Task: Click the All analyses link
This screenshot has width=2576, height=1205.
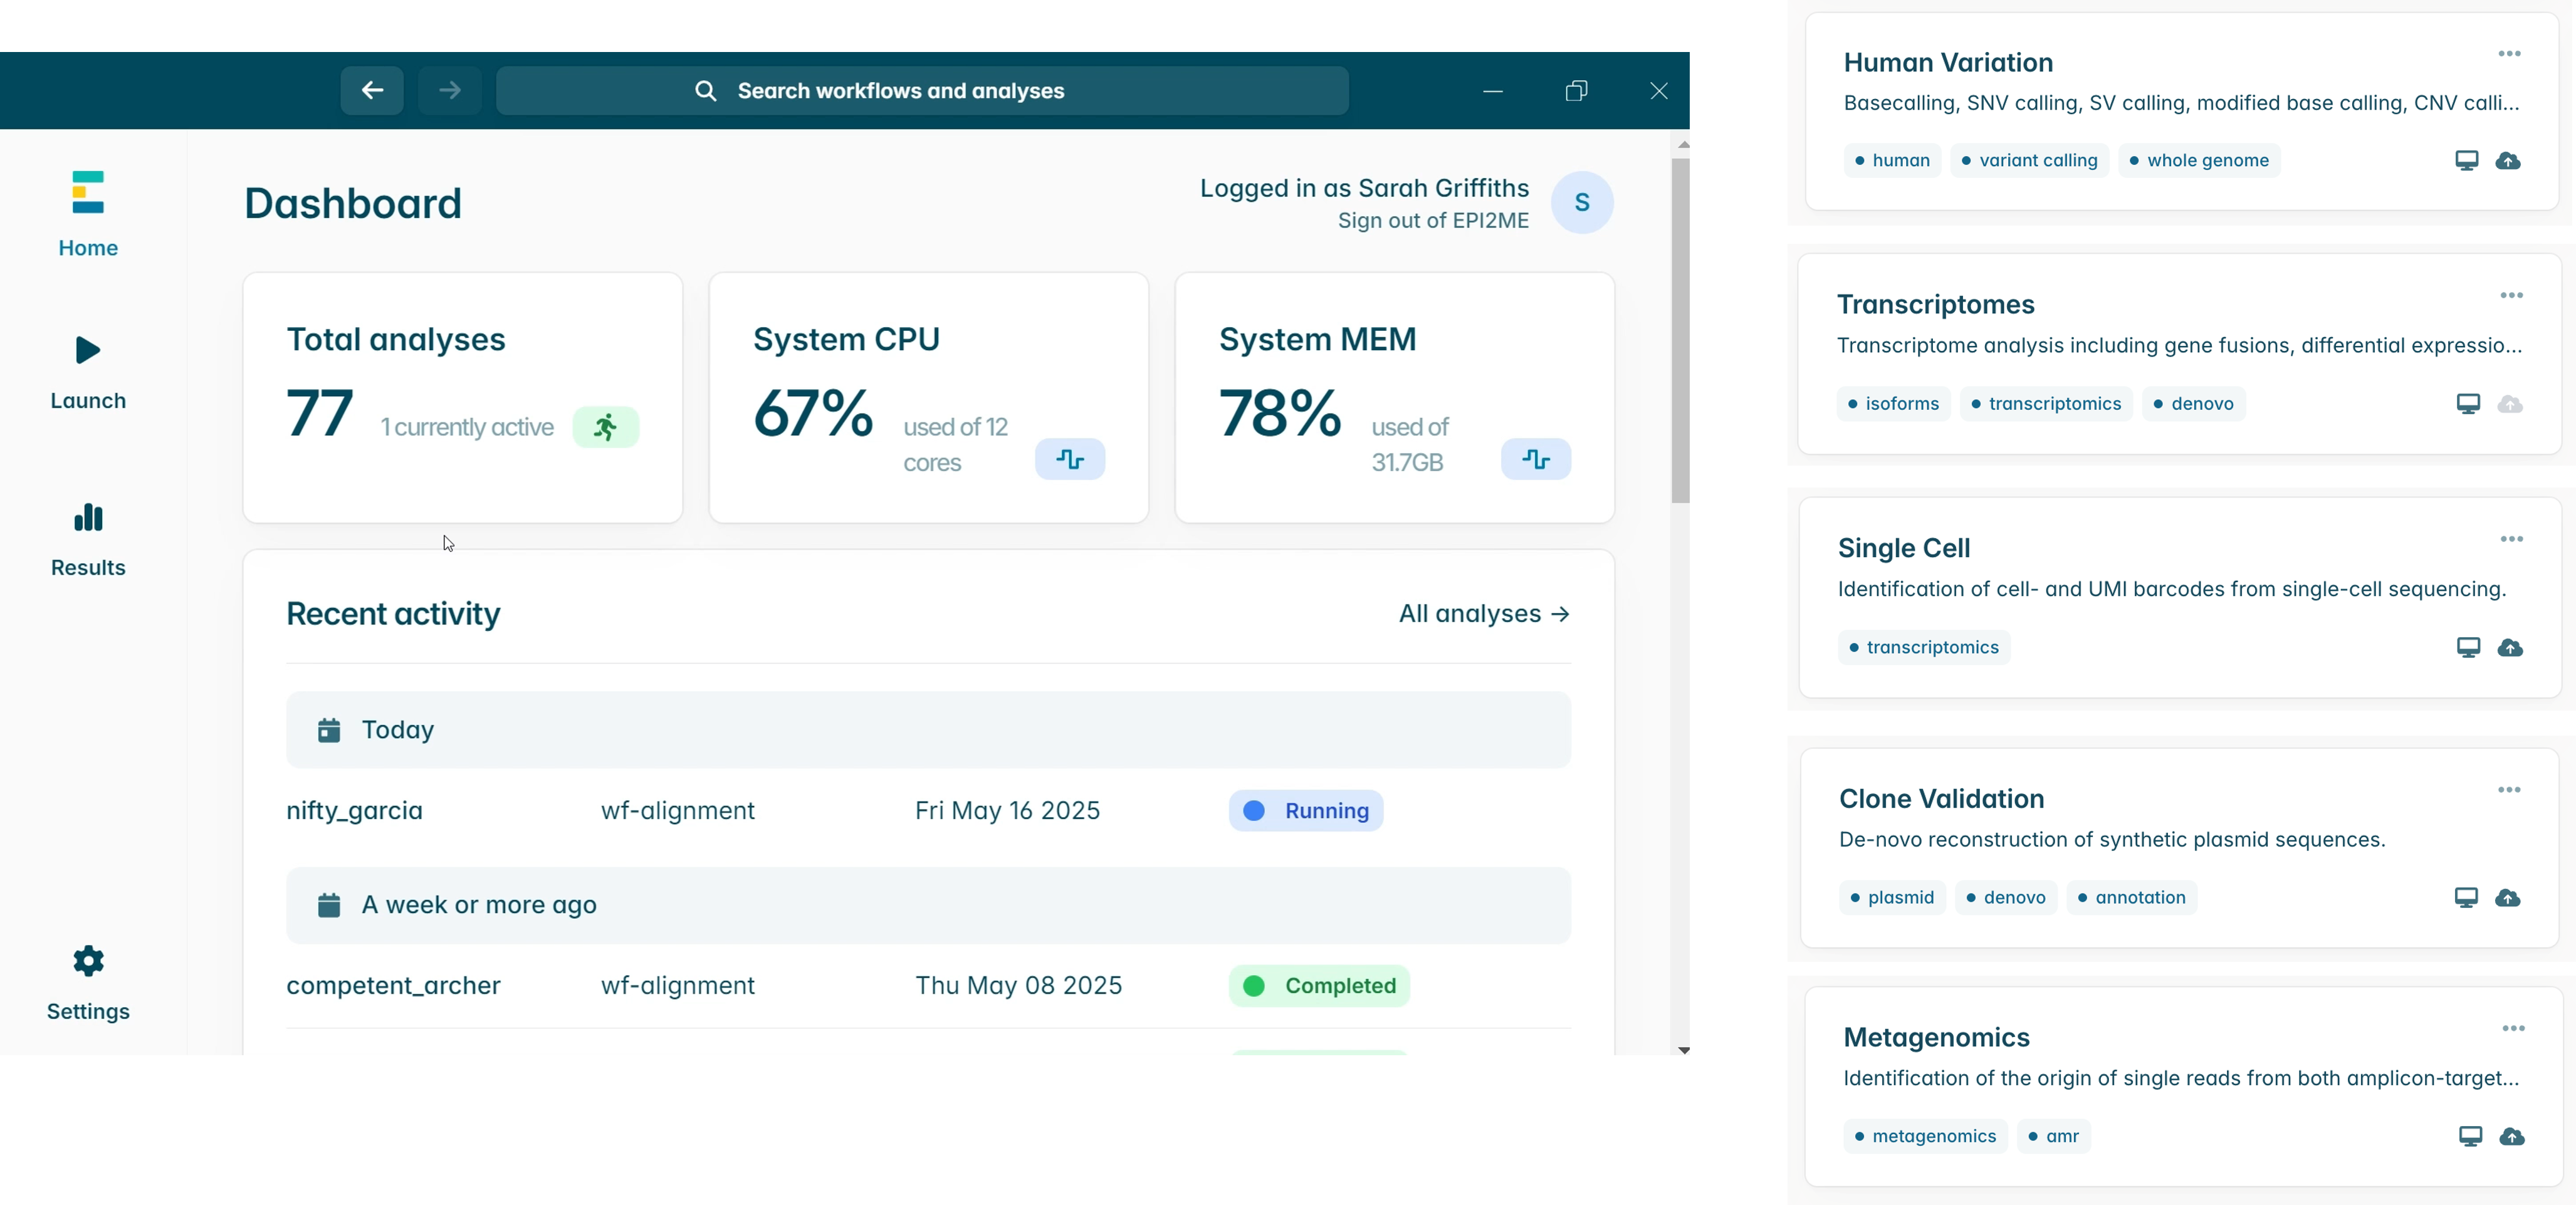Action: pyautogui.click(x=1483, y=614)
